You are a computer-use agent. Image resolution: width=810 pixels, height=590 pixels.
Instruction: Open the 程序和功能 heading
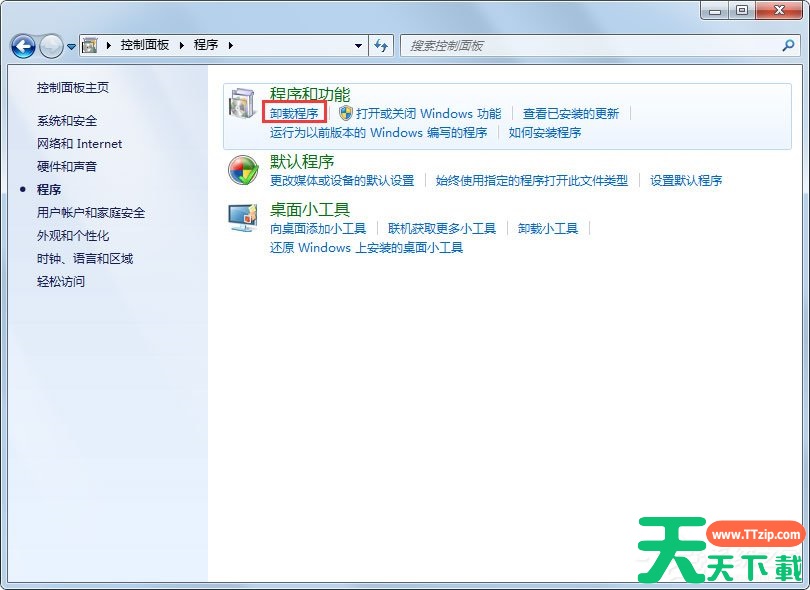(310, 95)
